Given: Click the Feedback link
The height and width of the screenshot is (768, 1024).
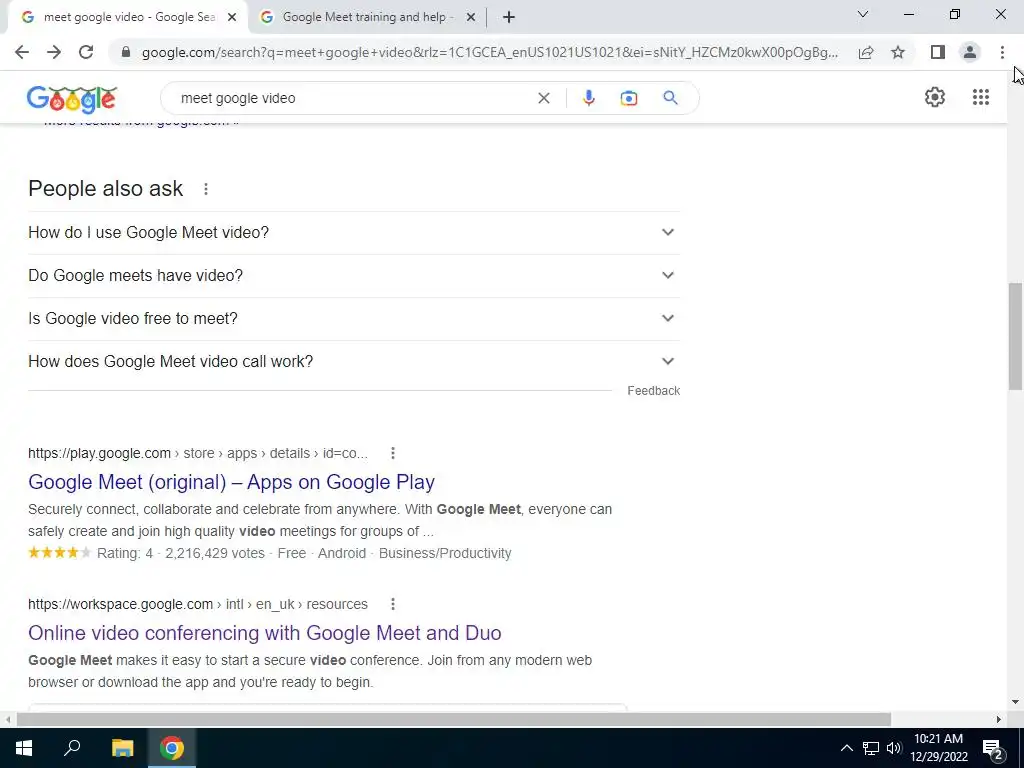Looking at the screenshot, I should [654, 391].
